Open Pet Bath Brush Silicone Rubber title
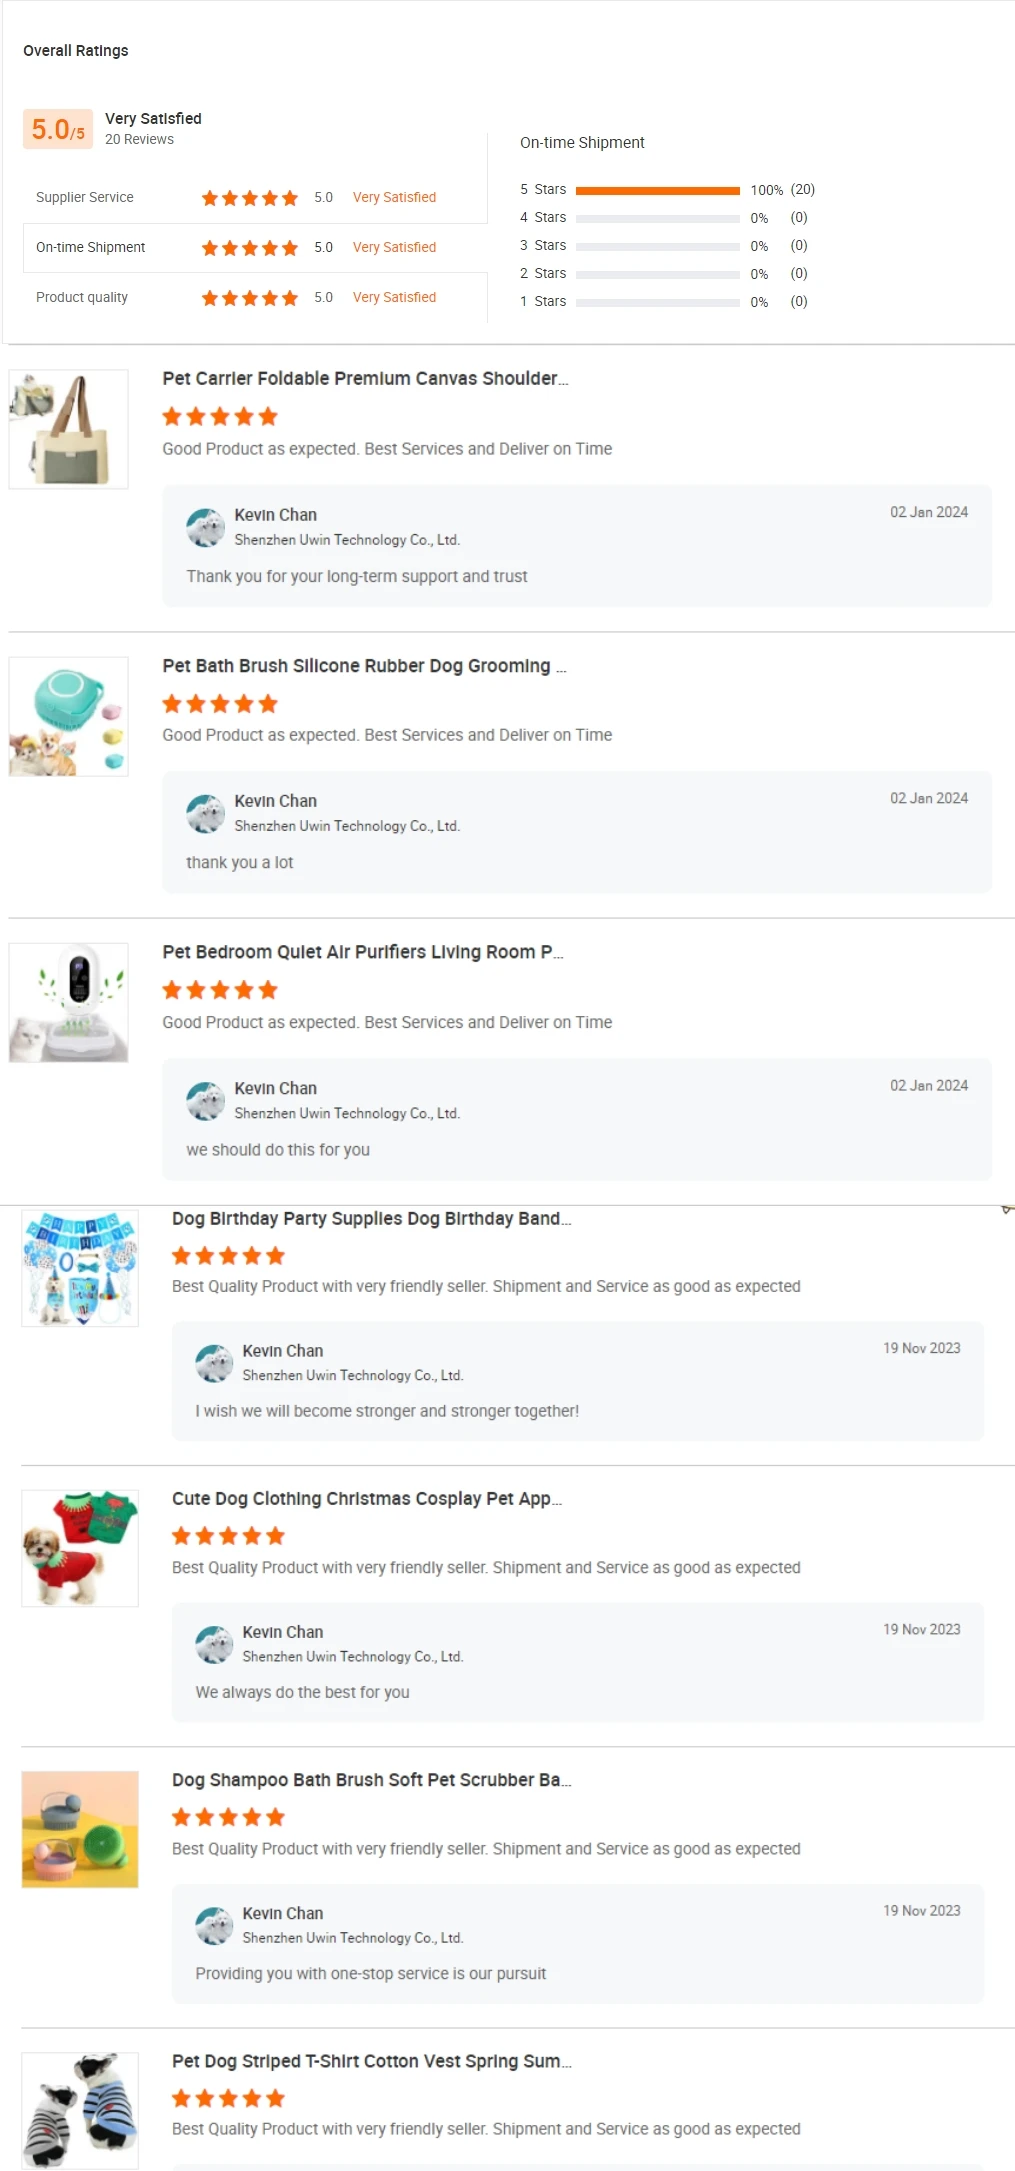This screenshot has height=2171, width=1015. 364,666
